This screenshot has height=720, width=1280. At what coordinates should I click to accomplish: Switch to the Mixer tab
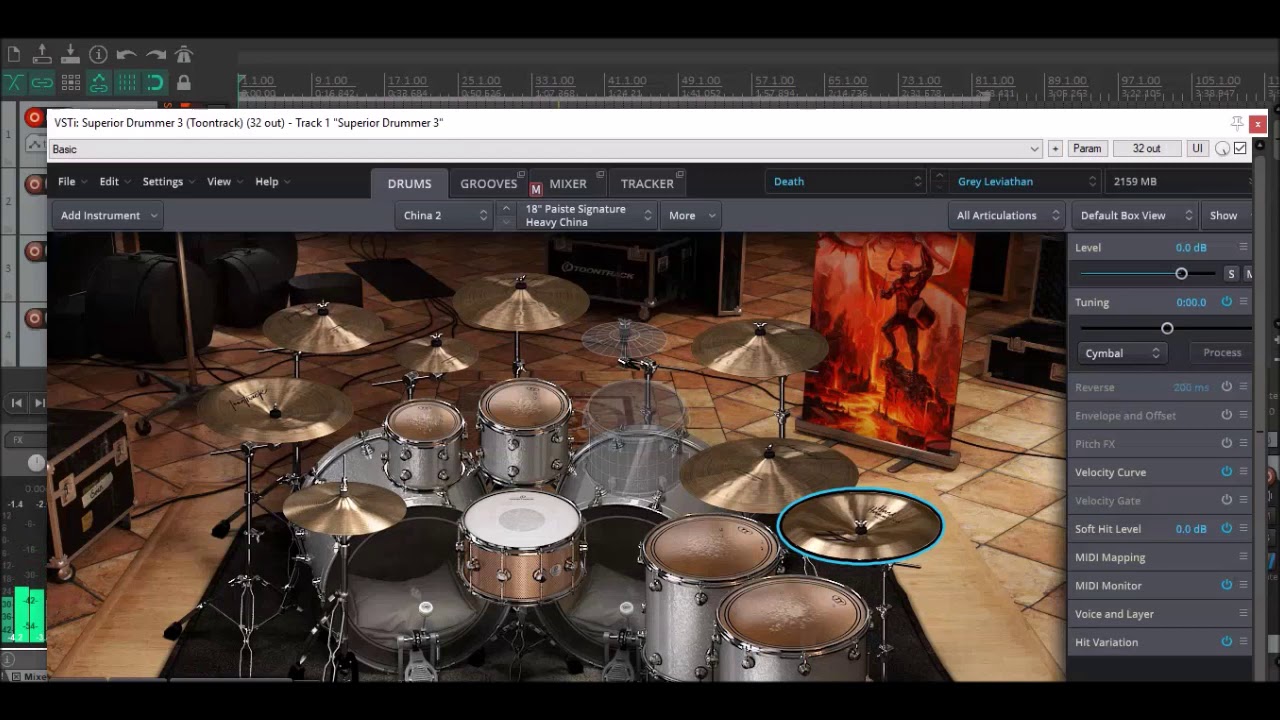tap(568, 184)
